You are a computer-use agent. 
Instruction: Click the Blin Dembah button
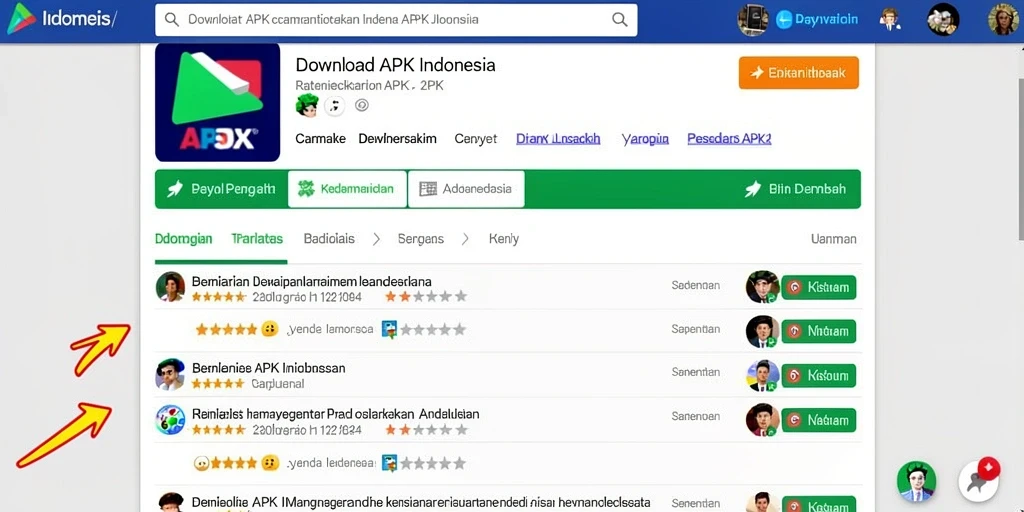[x=795, y=189]
